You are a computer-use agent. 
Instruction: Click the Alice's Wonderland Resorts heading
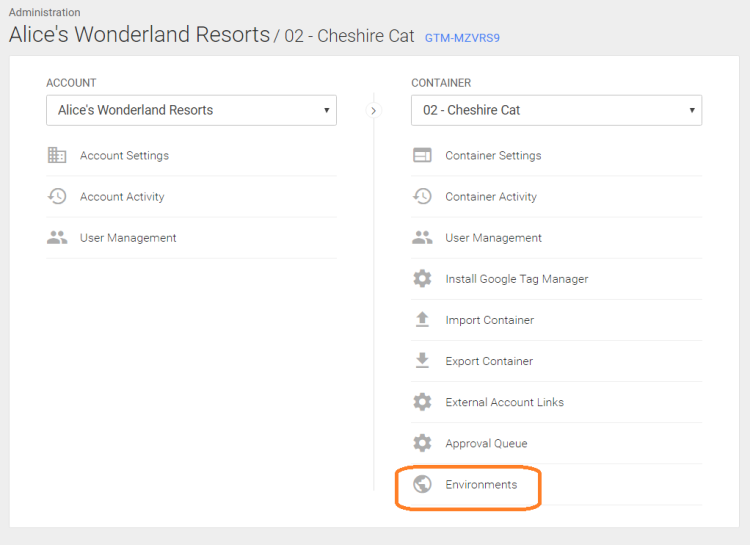click(139, 34)
